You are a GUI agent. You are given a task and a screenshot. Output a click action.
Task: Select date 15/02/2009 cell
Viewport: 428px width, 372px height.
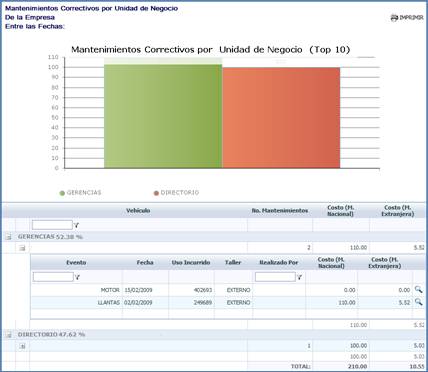click(138, 290)
